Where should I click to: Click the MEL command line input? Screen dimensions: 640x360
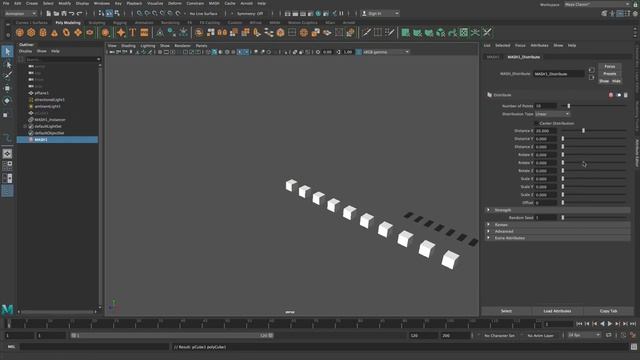94,347
